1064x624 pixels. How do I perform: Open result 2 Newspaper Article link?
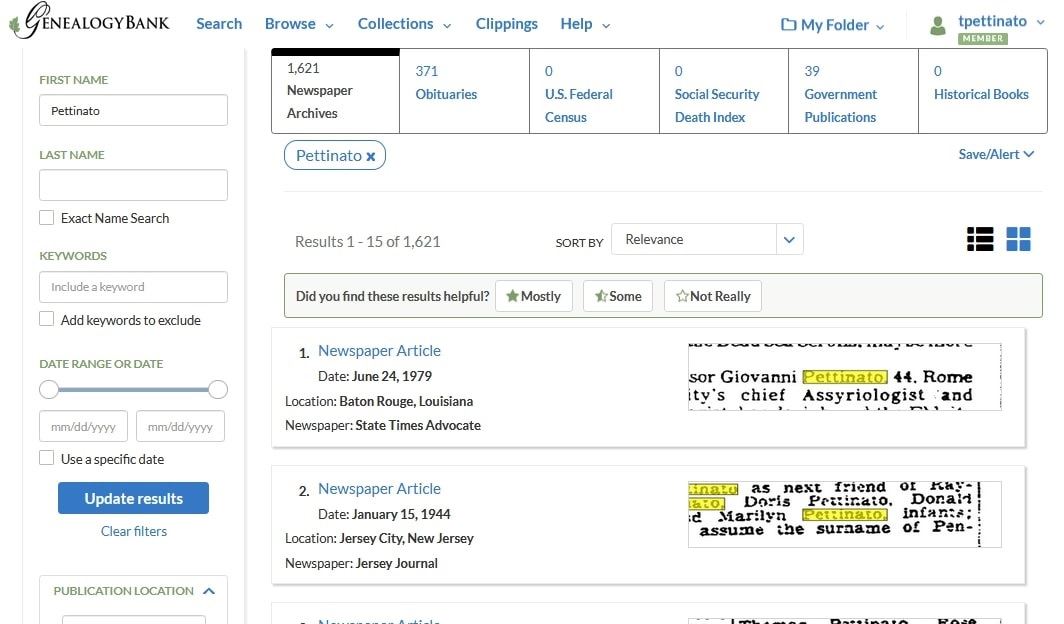pos(379,488)
